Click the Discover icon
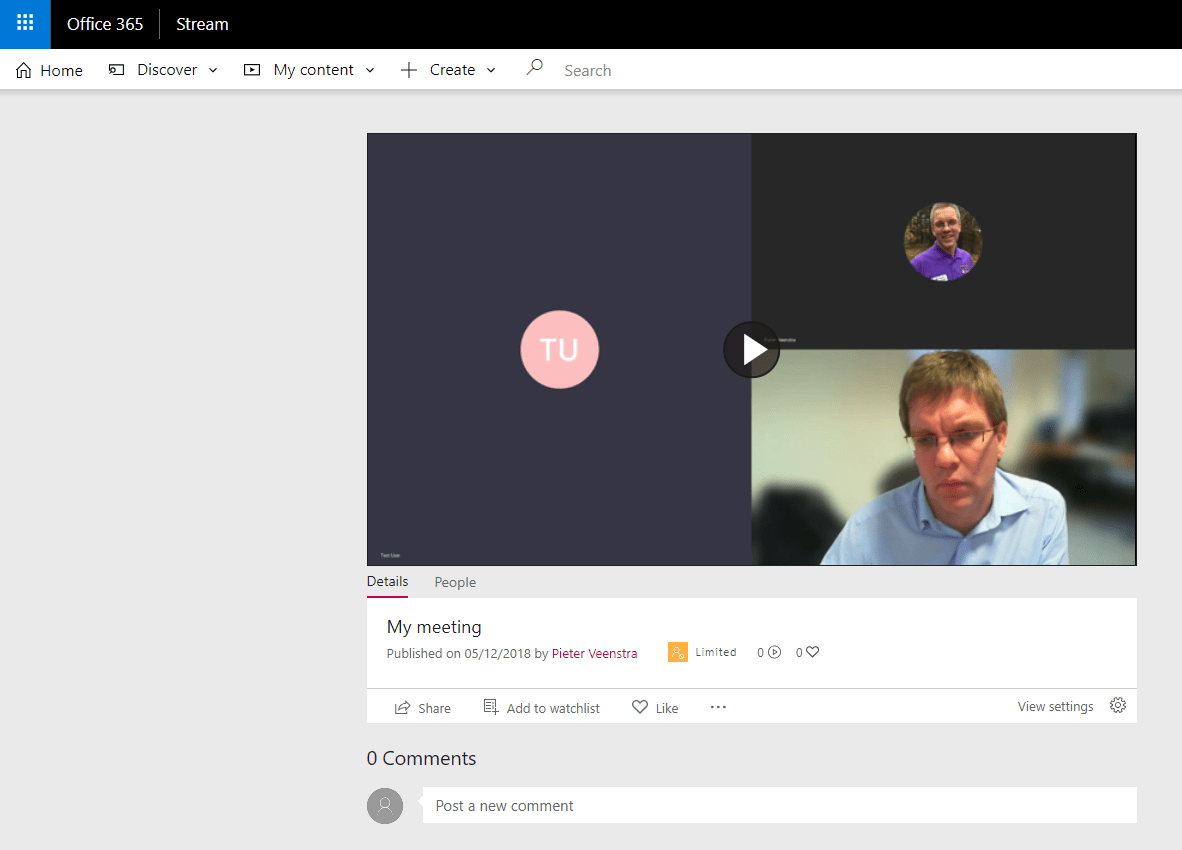Image resolution: width=1182 pixels, height=850 pixels. pyautogui.click(x=116, y=70)
